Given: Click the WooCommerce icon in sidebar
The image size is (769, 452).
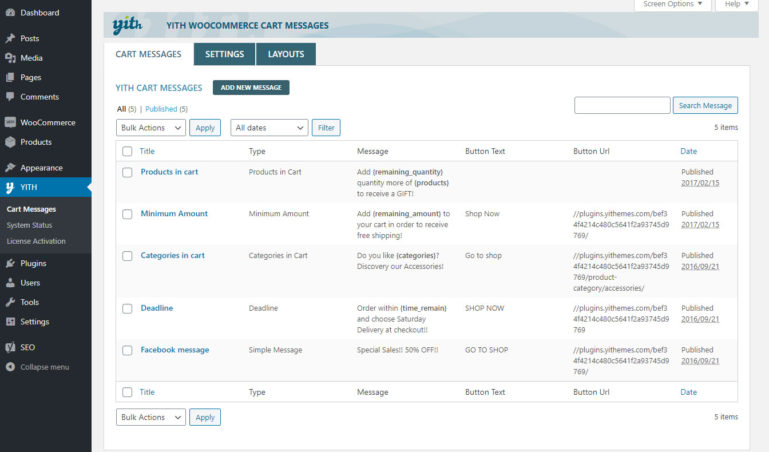Looking at the screenshot, I should click(x=10, y=123).
